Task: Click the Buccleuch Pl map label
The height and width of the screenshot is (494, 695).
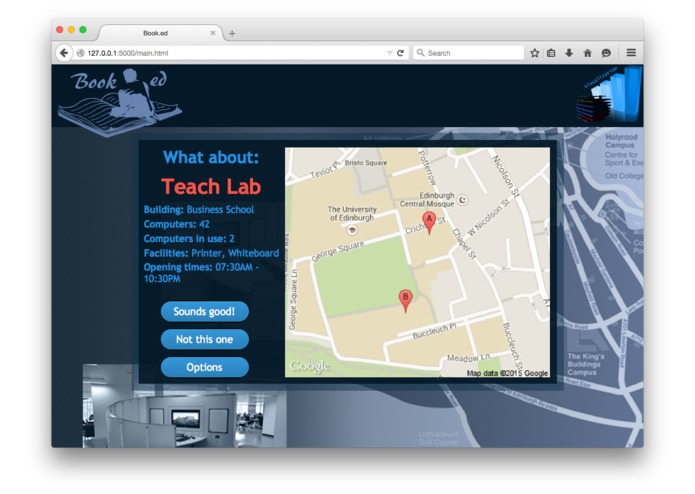Action: [x=434, y=331]
